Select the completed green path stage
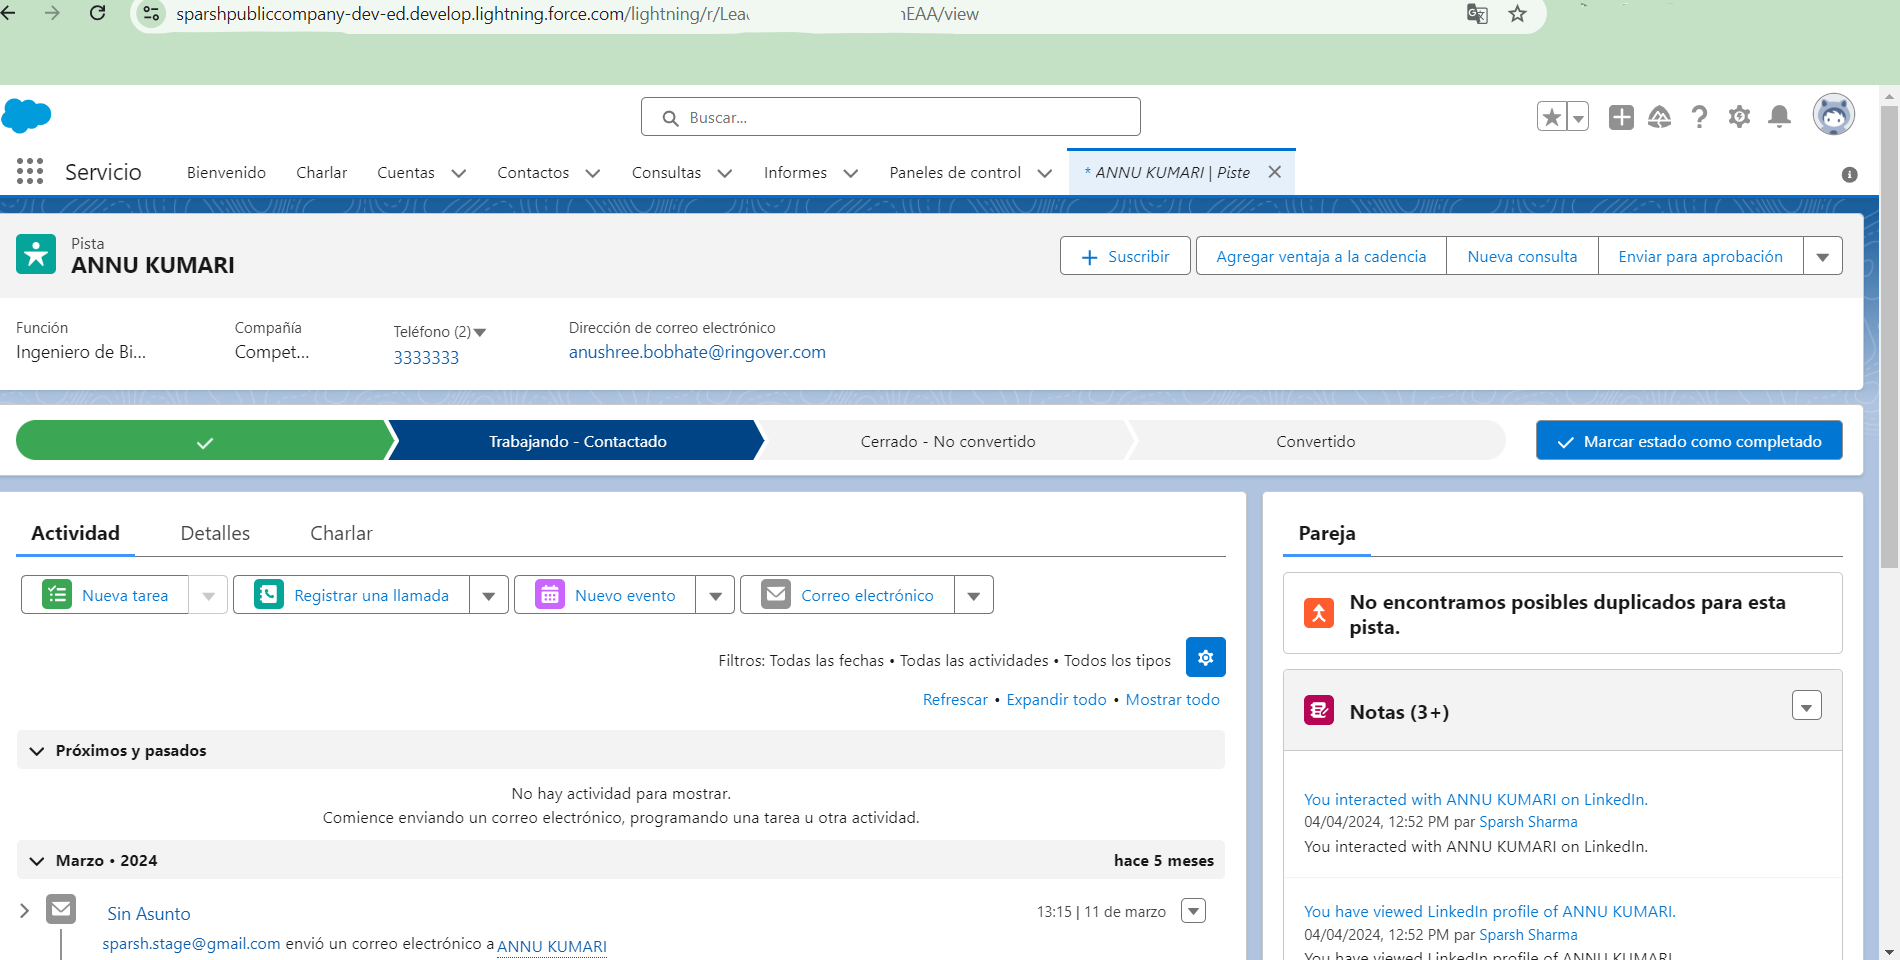The image size is (1900, 960). pos(204,440)
